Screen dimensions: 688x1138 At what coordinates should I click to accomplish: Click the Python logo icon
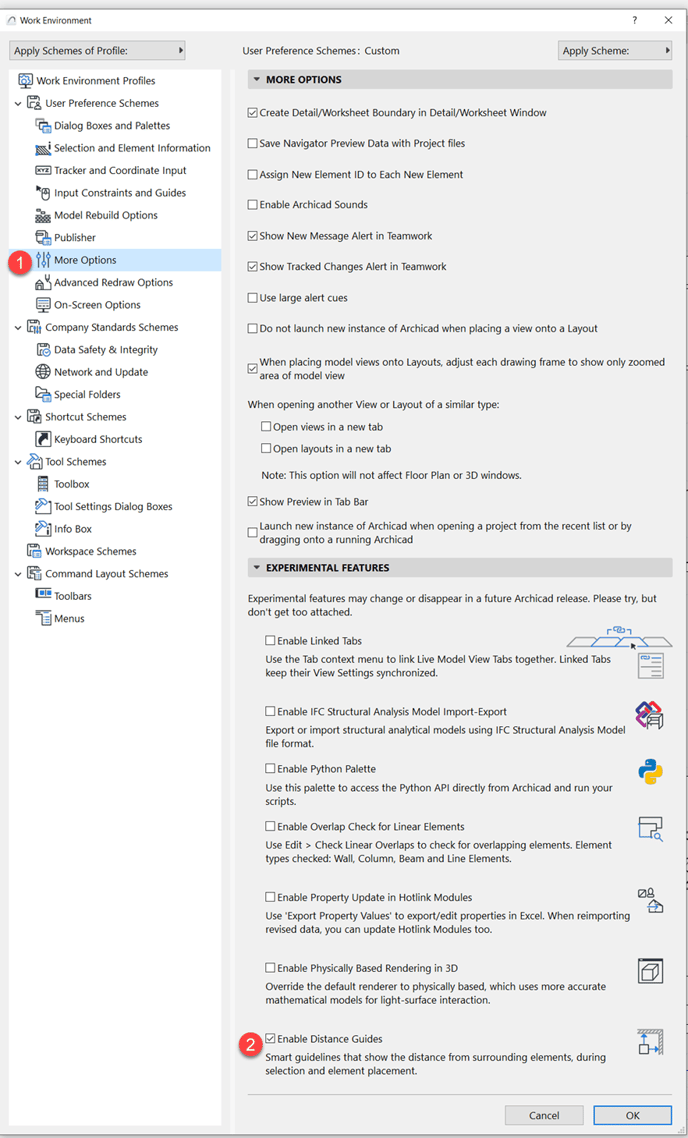[x=651, y=771]
